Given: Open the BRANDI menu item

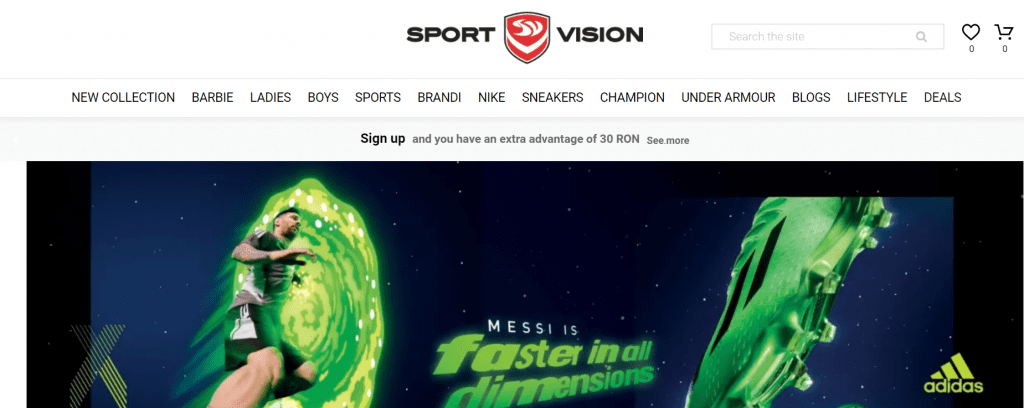Looking at the screenshot, I should [440, 98].
